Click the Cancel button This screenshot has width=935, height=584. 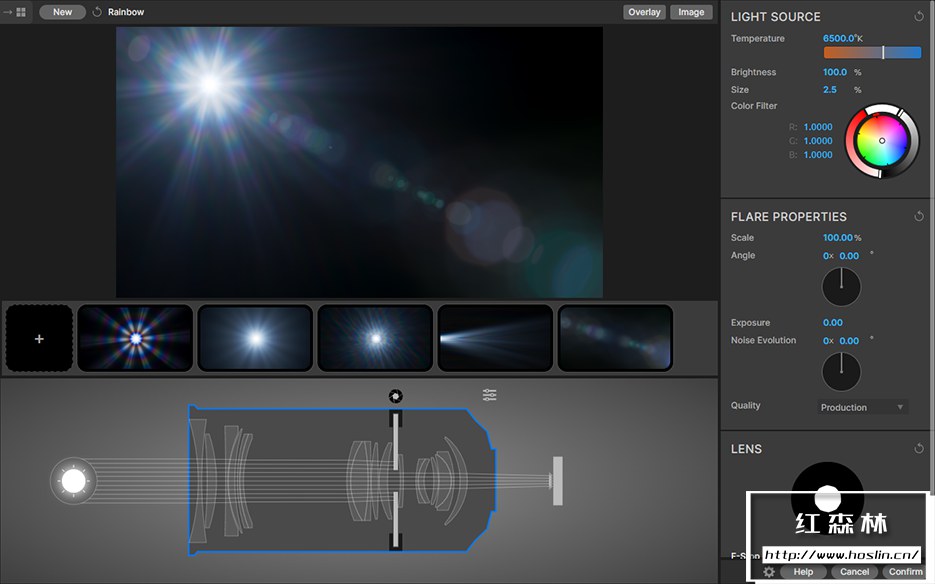pyautogui.click(x=854, y=571)
